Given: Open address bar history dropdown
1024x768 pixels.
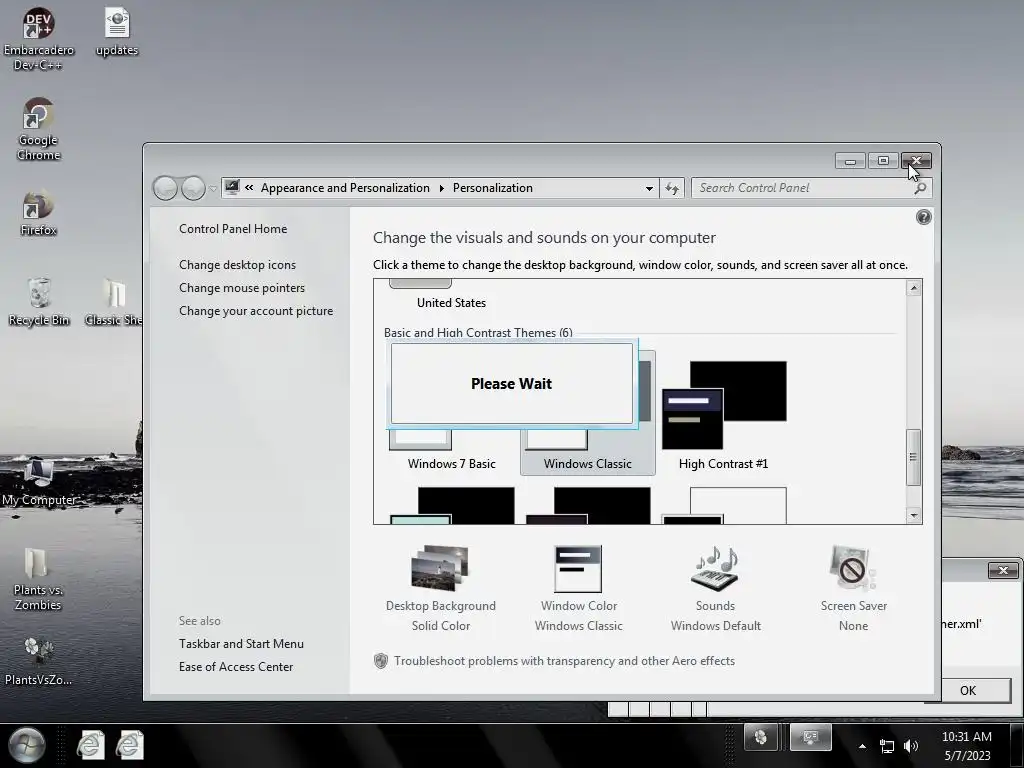Looking at the screenshot, I should coord(649,188).
